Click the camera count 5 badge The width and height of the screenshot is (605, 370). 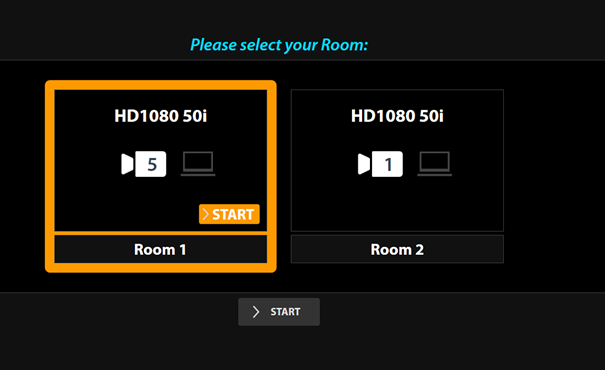coord(151,164)
